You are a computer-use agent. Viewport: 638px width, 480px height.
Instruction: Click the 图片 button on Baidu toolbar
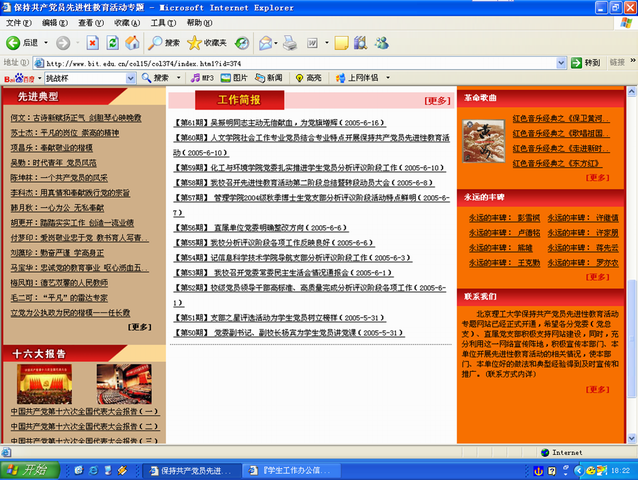[237, 78]
